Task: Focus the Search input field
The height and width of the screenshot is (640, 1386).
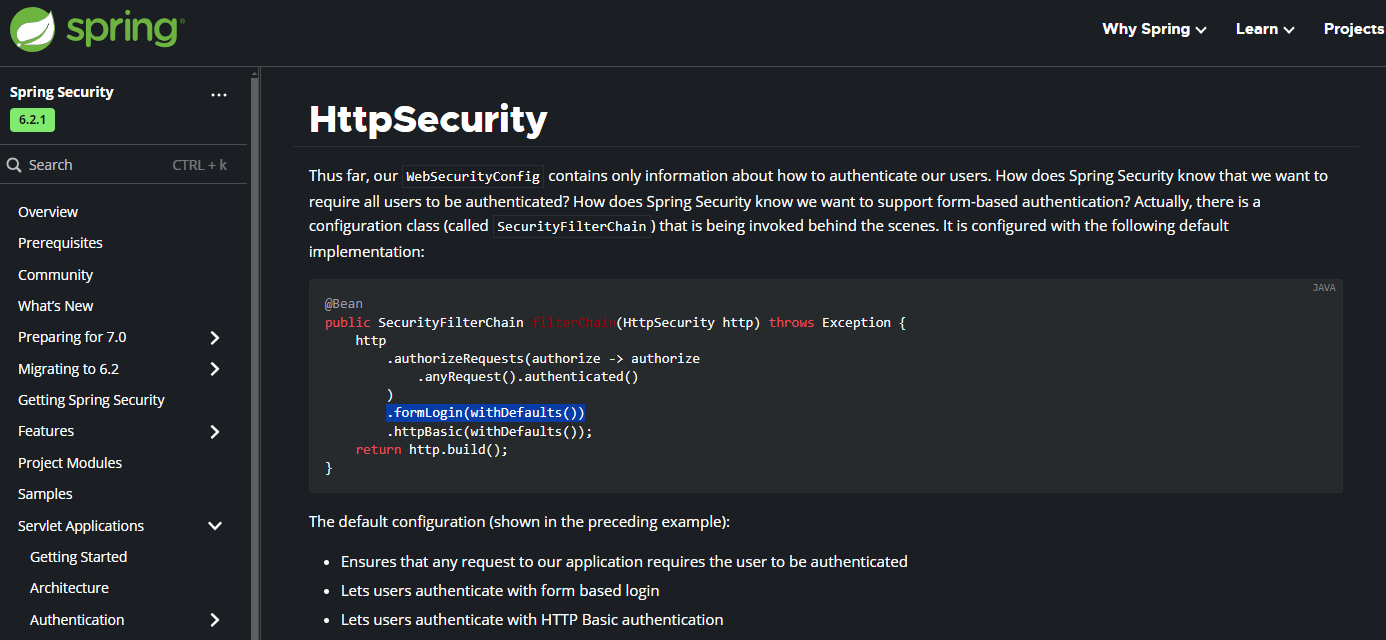Action: point(123,165)
